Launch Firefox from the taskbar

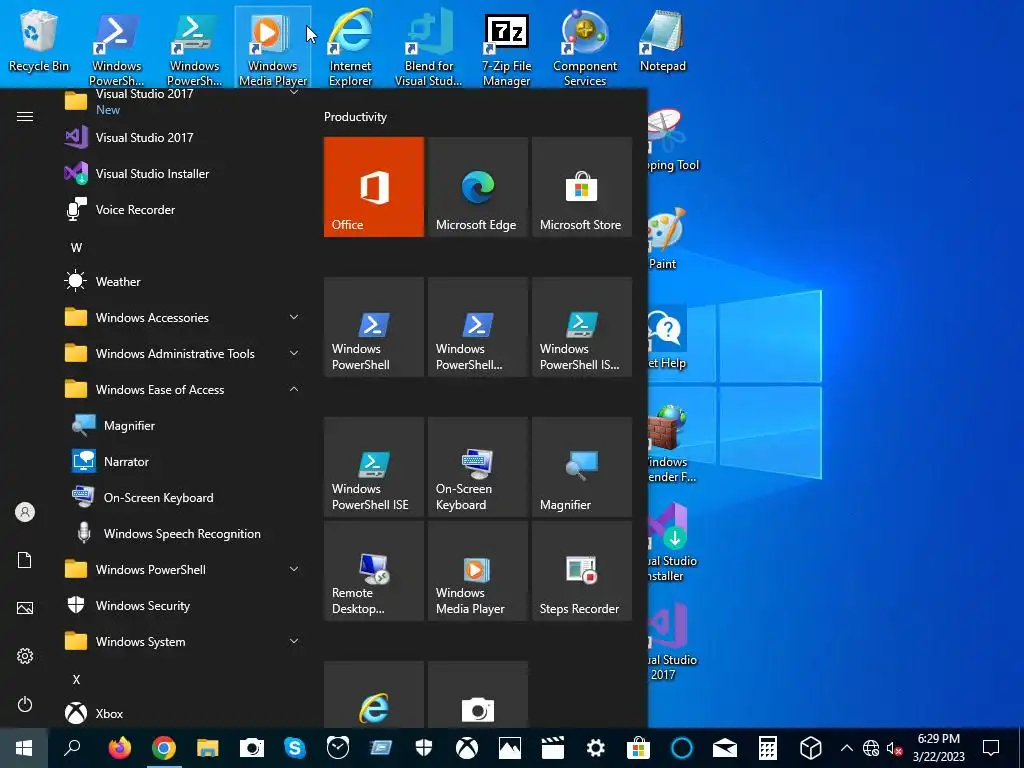click(x=120, y=748)
